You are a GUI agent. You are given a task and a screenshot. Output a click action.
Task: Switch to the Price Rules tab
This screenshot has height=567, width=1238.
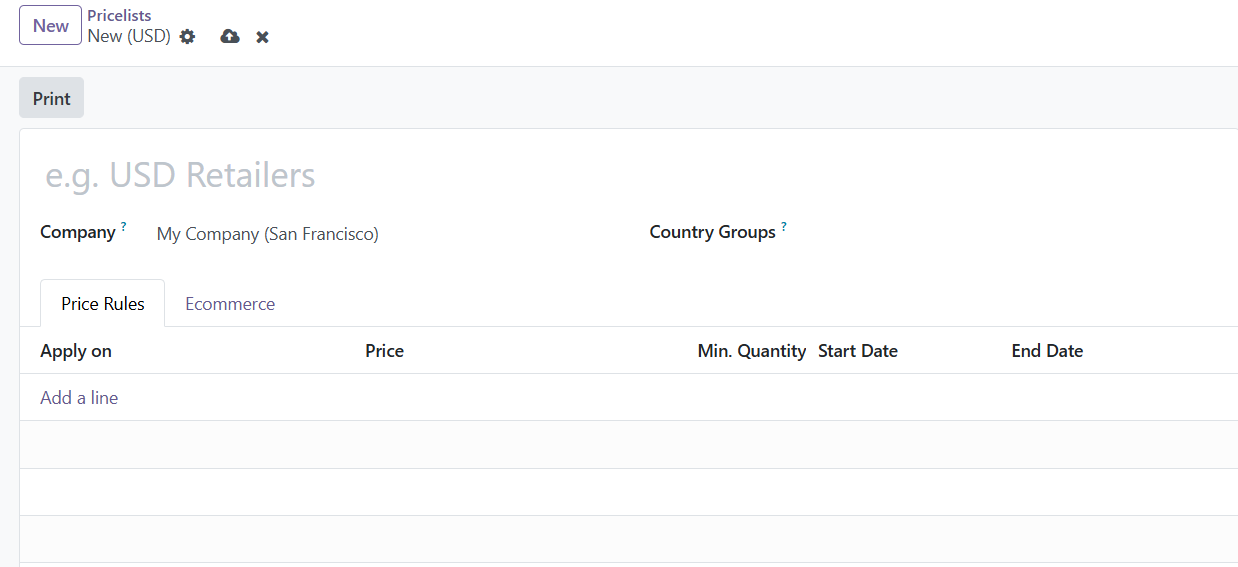tap(102, 304)
